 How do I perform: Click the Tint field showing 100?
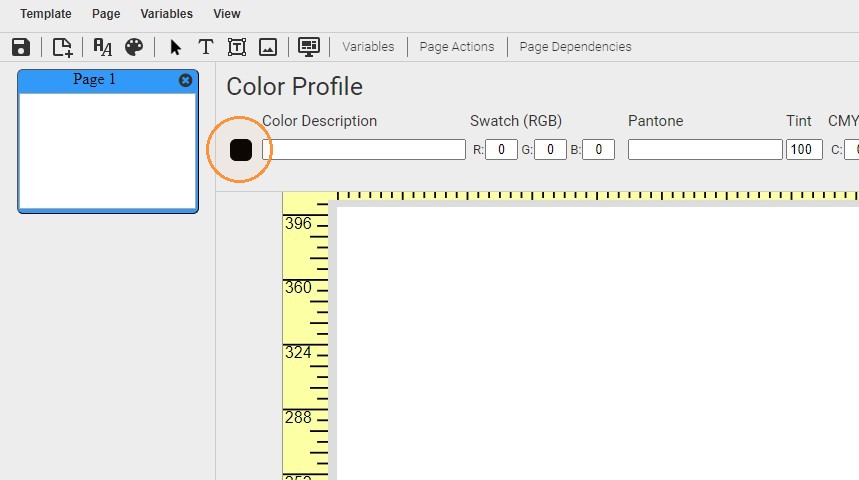click(x=804, y=150)
